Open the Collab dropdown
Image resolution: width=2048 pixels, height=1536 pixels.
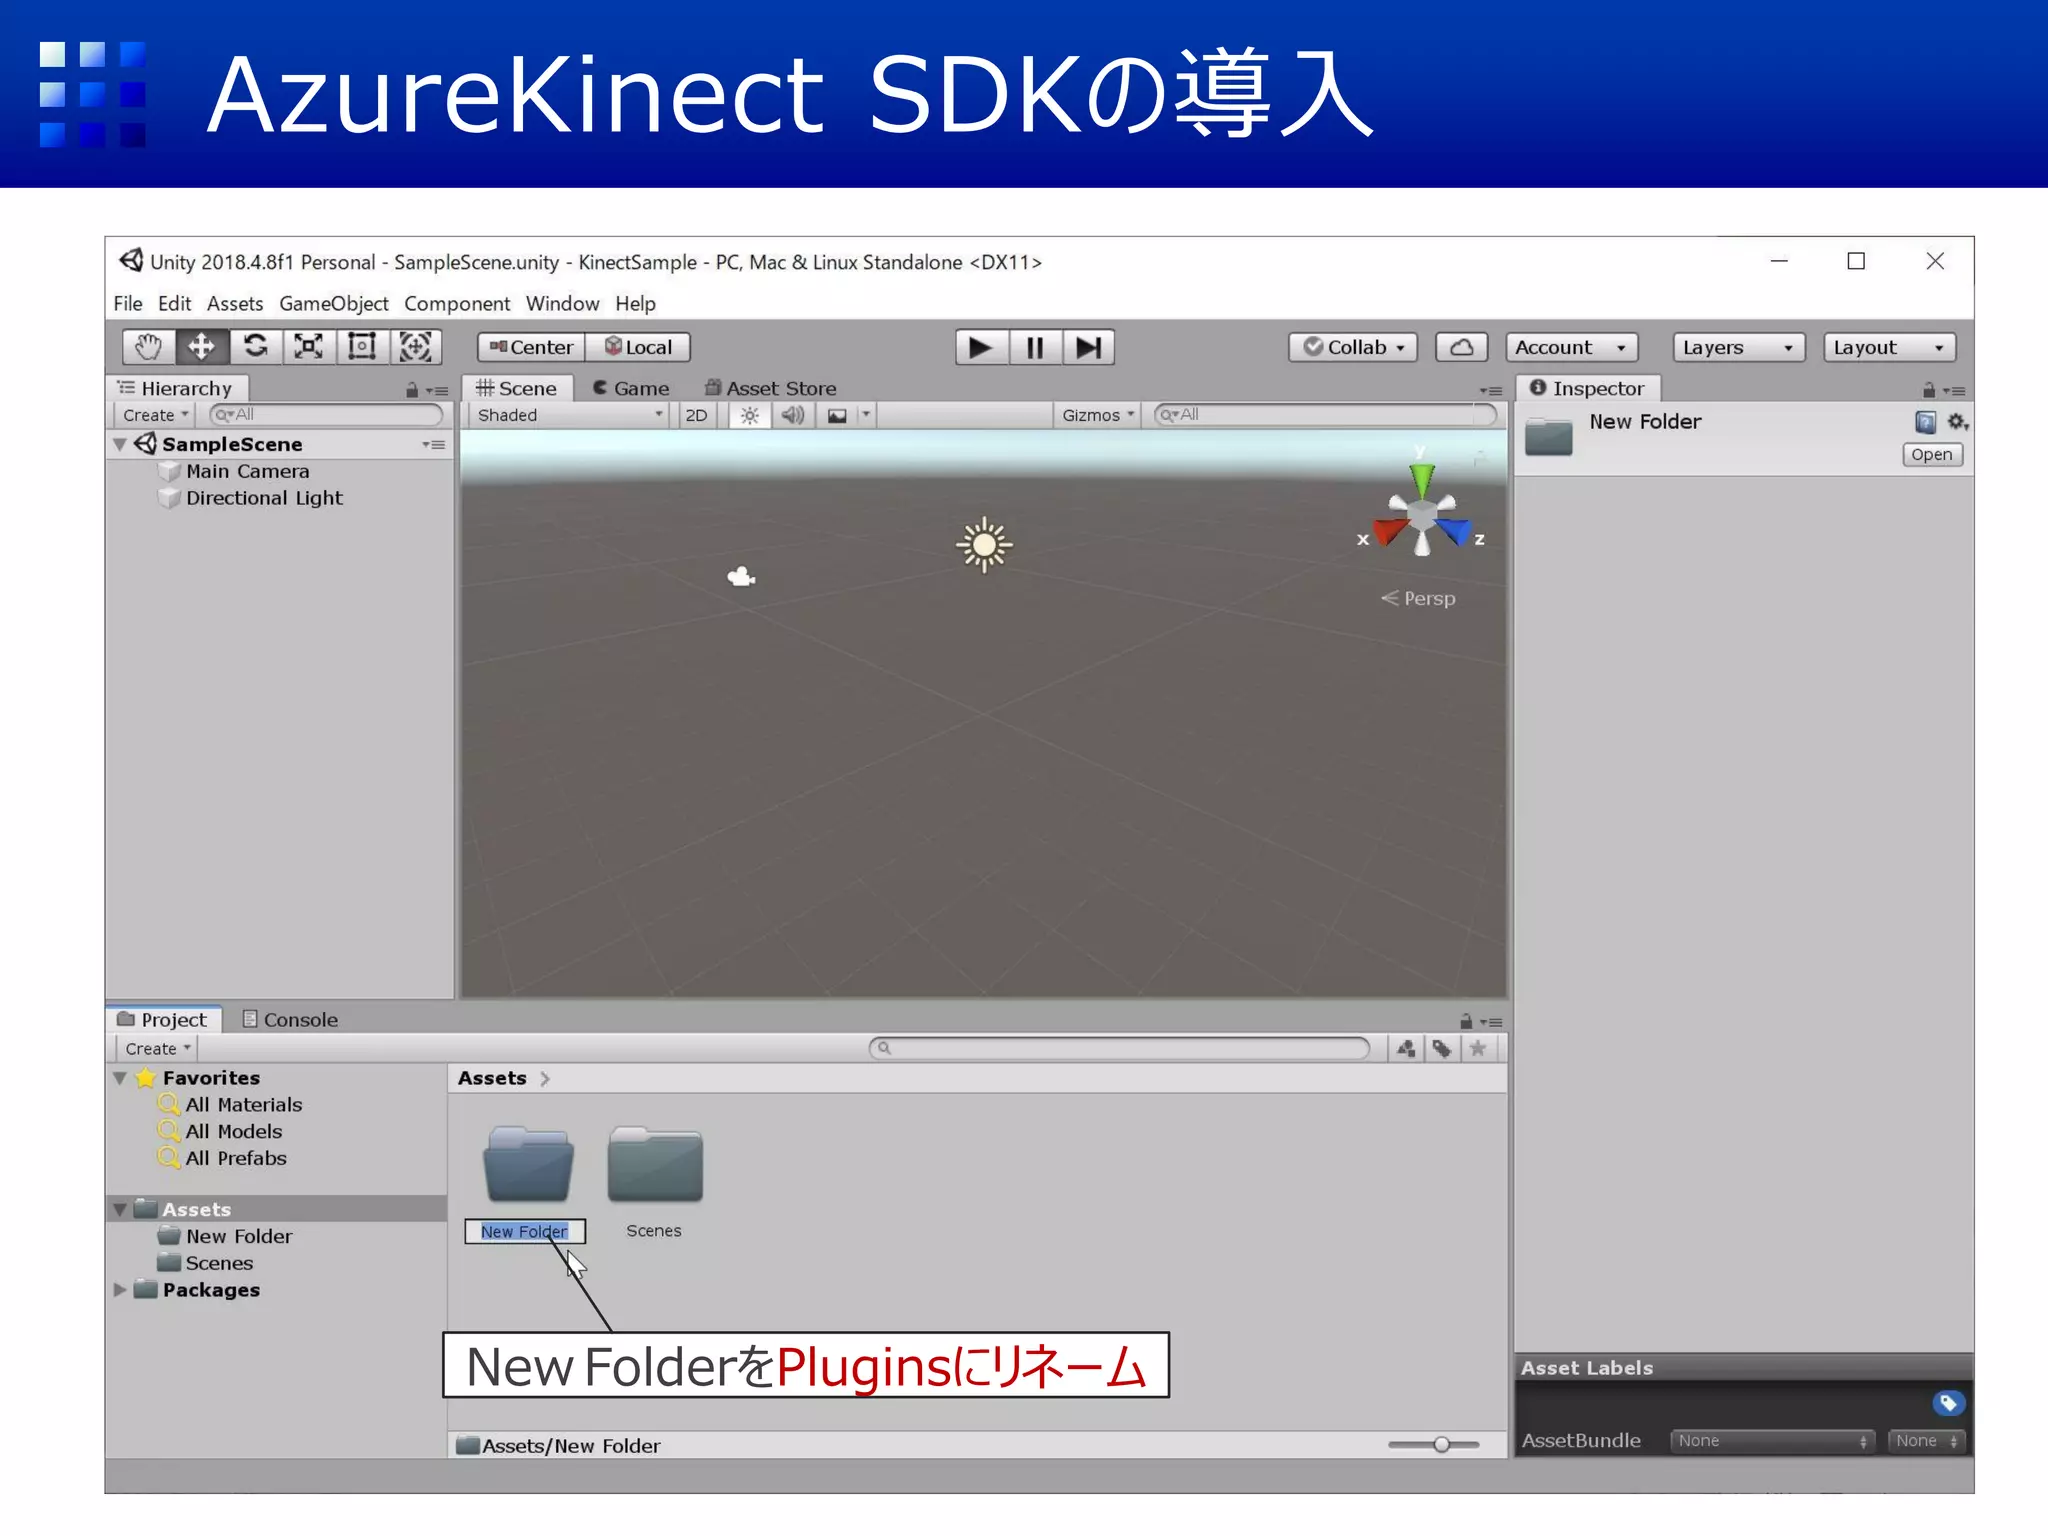[1353, 347]
